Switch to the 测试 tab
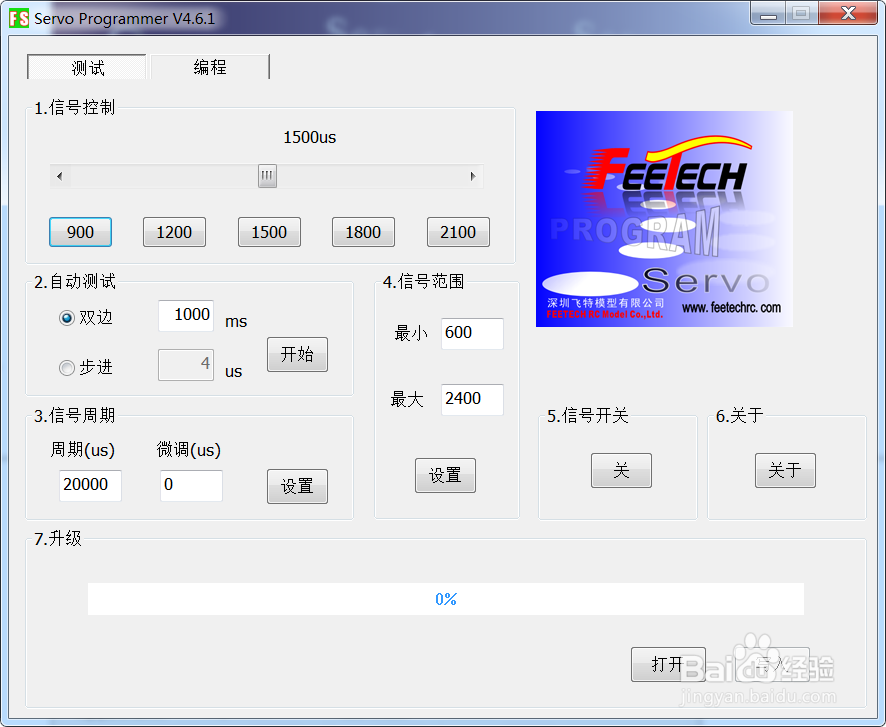 87,67
